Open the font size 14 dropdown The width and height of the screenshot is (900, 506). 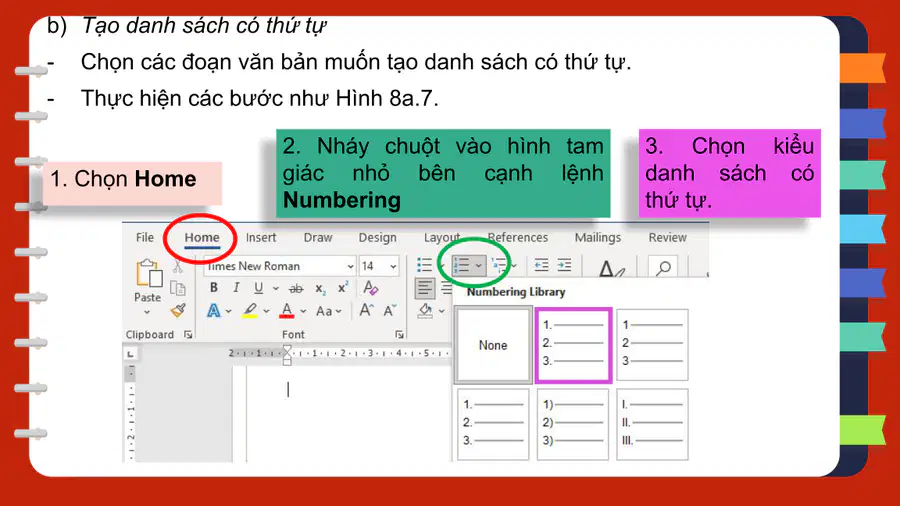pos(393,266)
